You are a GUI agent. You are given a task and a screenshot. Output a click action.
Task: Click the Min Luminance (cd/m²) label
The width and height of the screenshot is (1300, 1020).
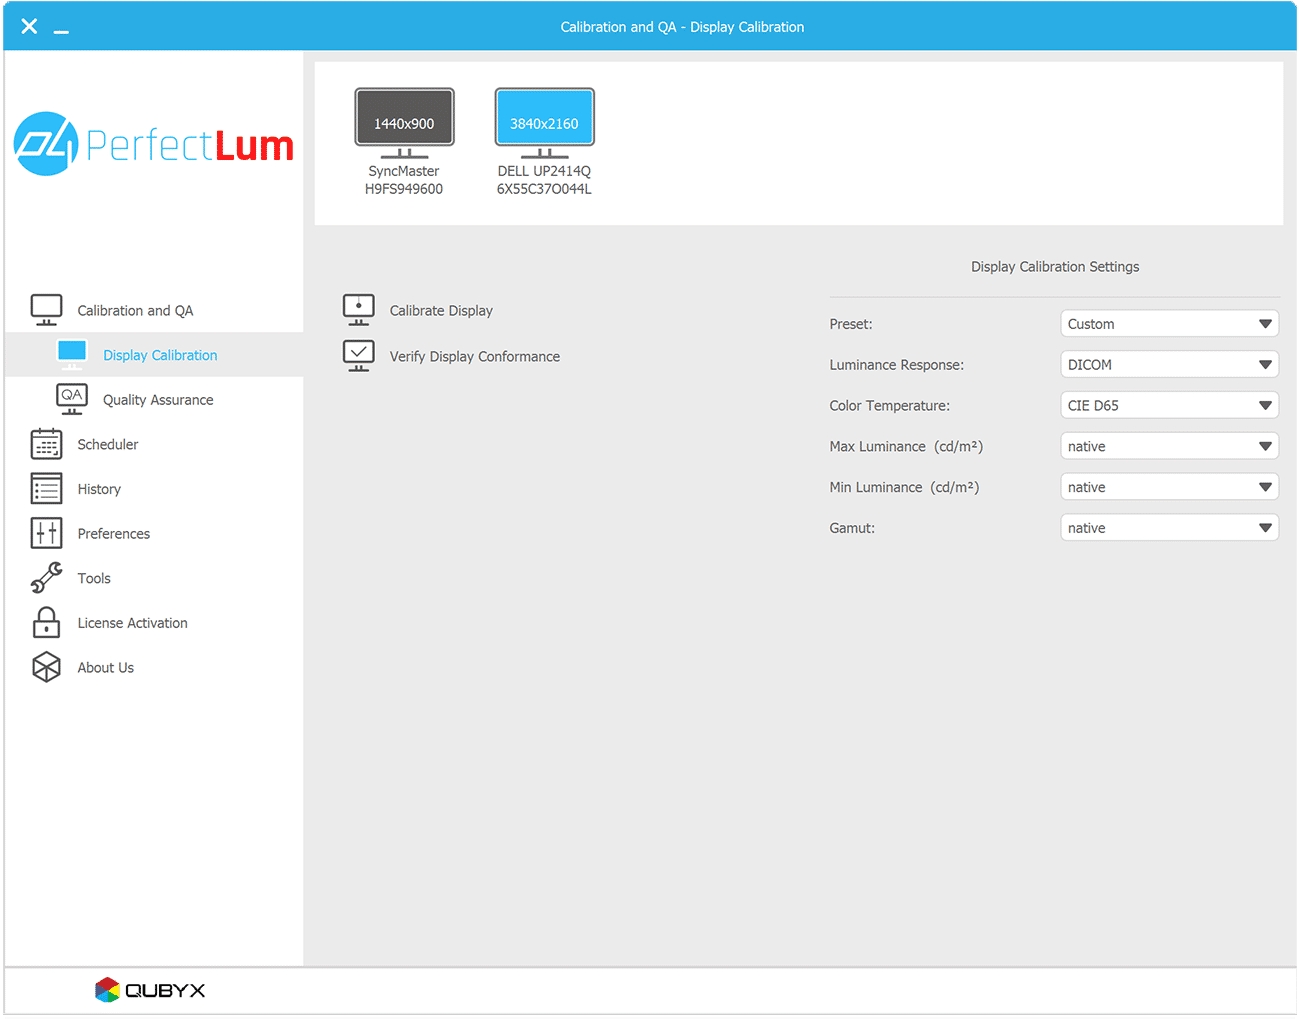(904, 487)
